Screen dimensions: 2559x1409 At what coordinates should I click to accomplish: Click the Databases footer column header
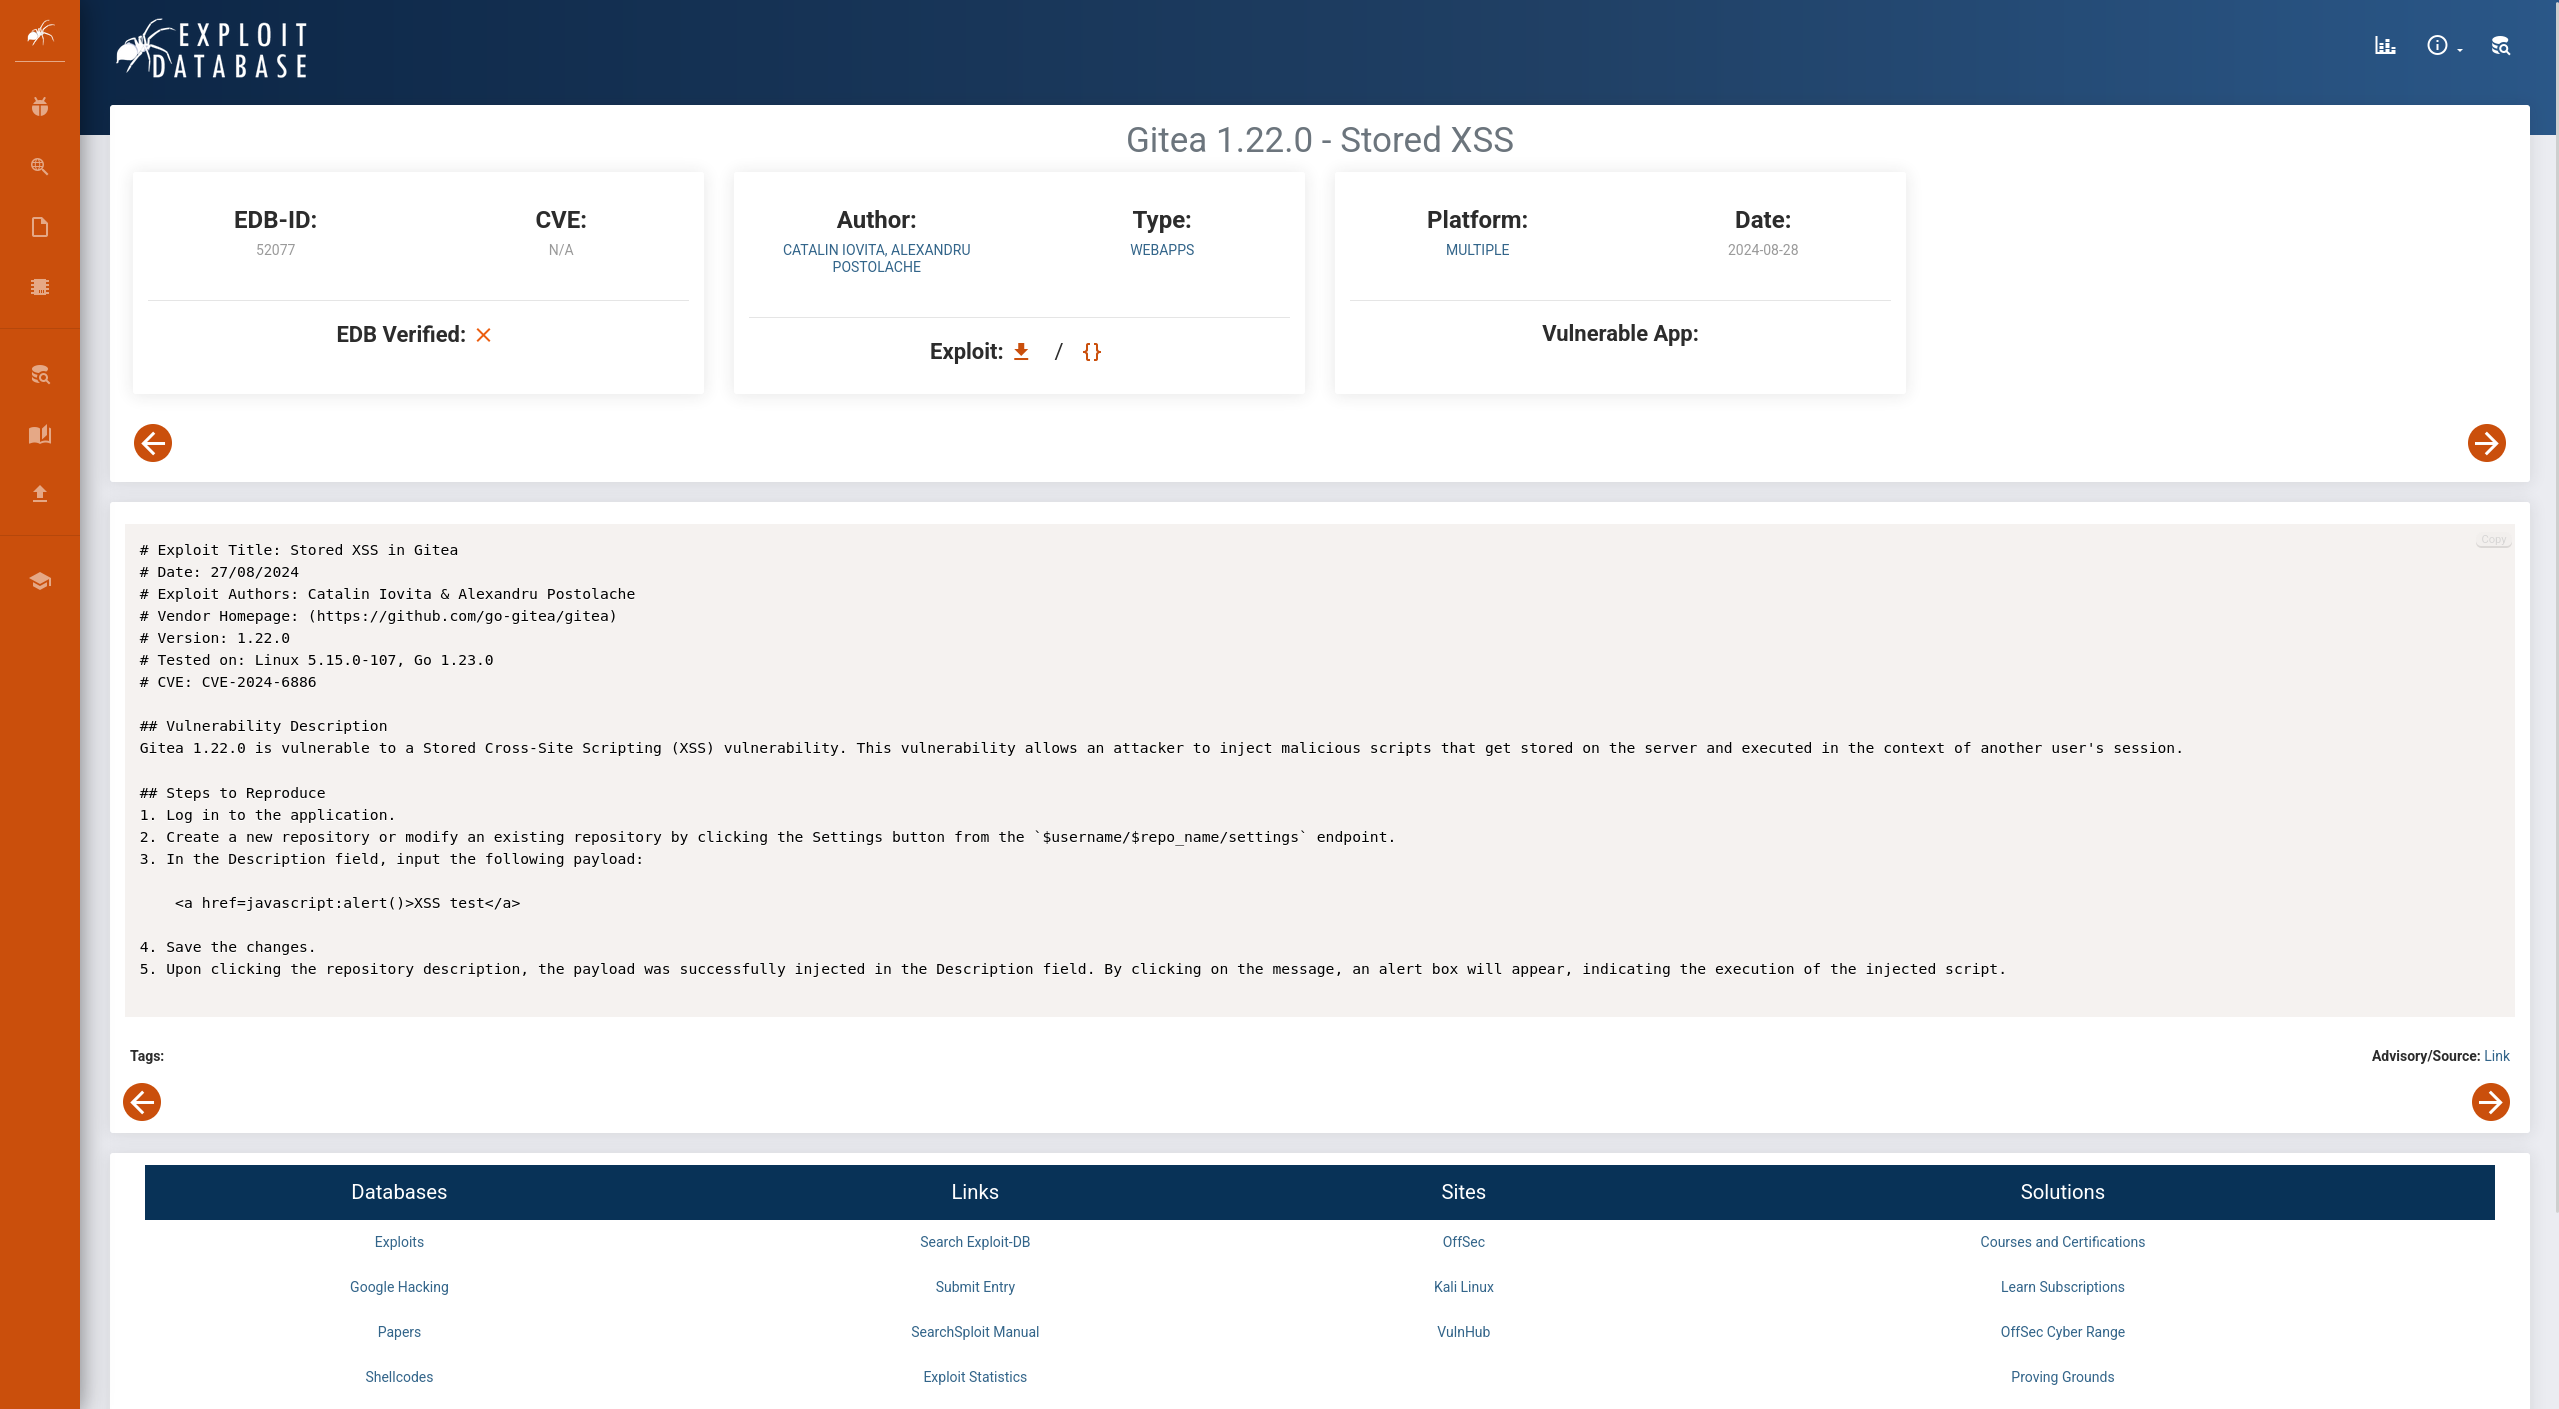(399, 1192)
